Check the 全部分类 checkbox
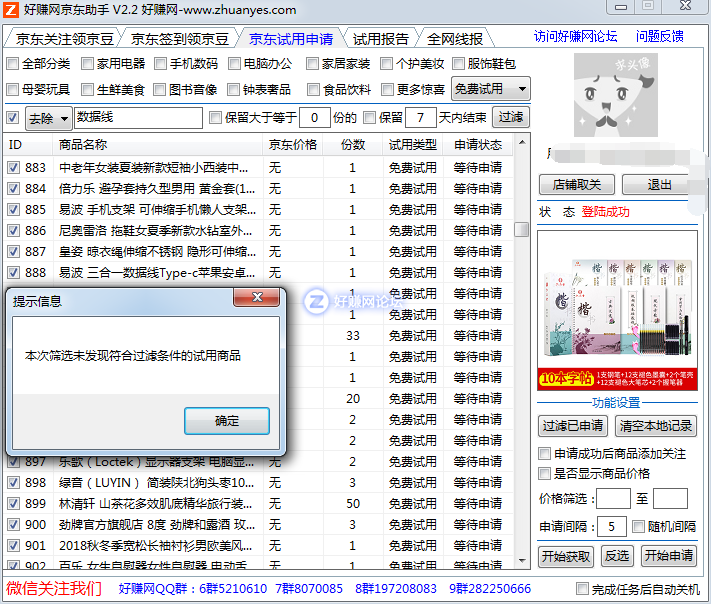 13,63
